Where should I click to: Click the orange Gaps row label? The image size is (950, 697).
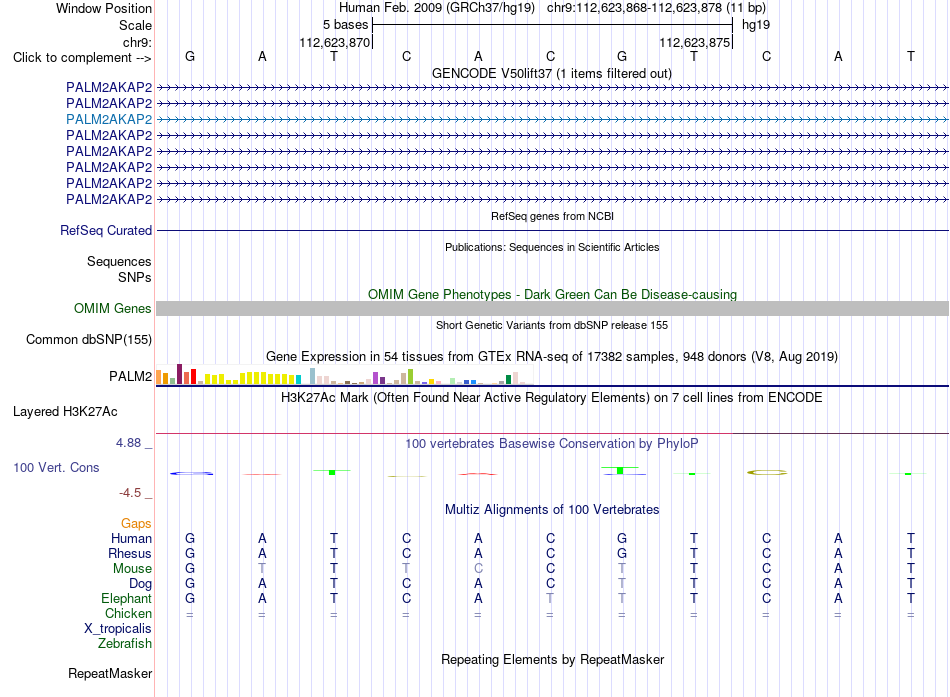click(136, 523)
